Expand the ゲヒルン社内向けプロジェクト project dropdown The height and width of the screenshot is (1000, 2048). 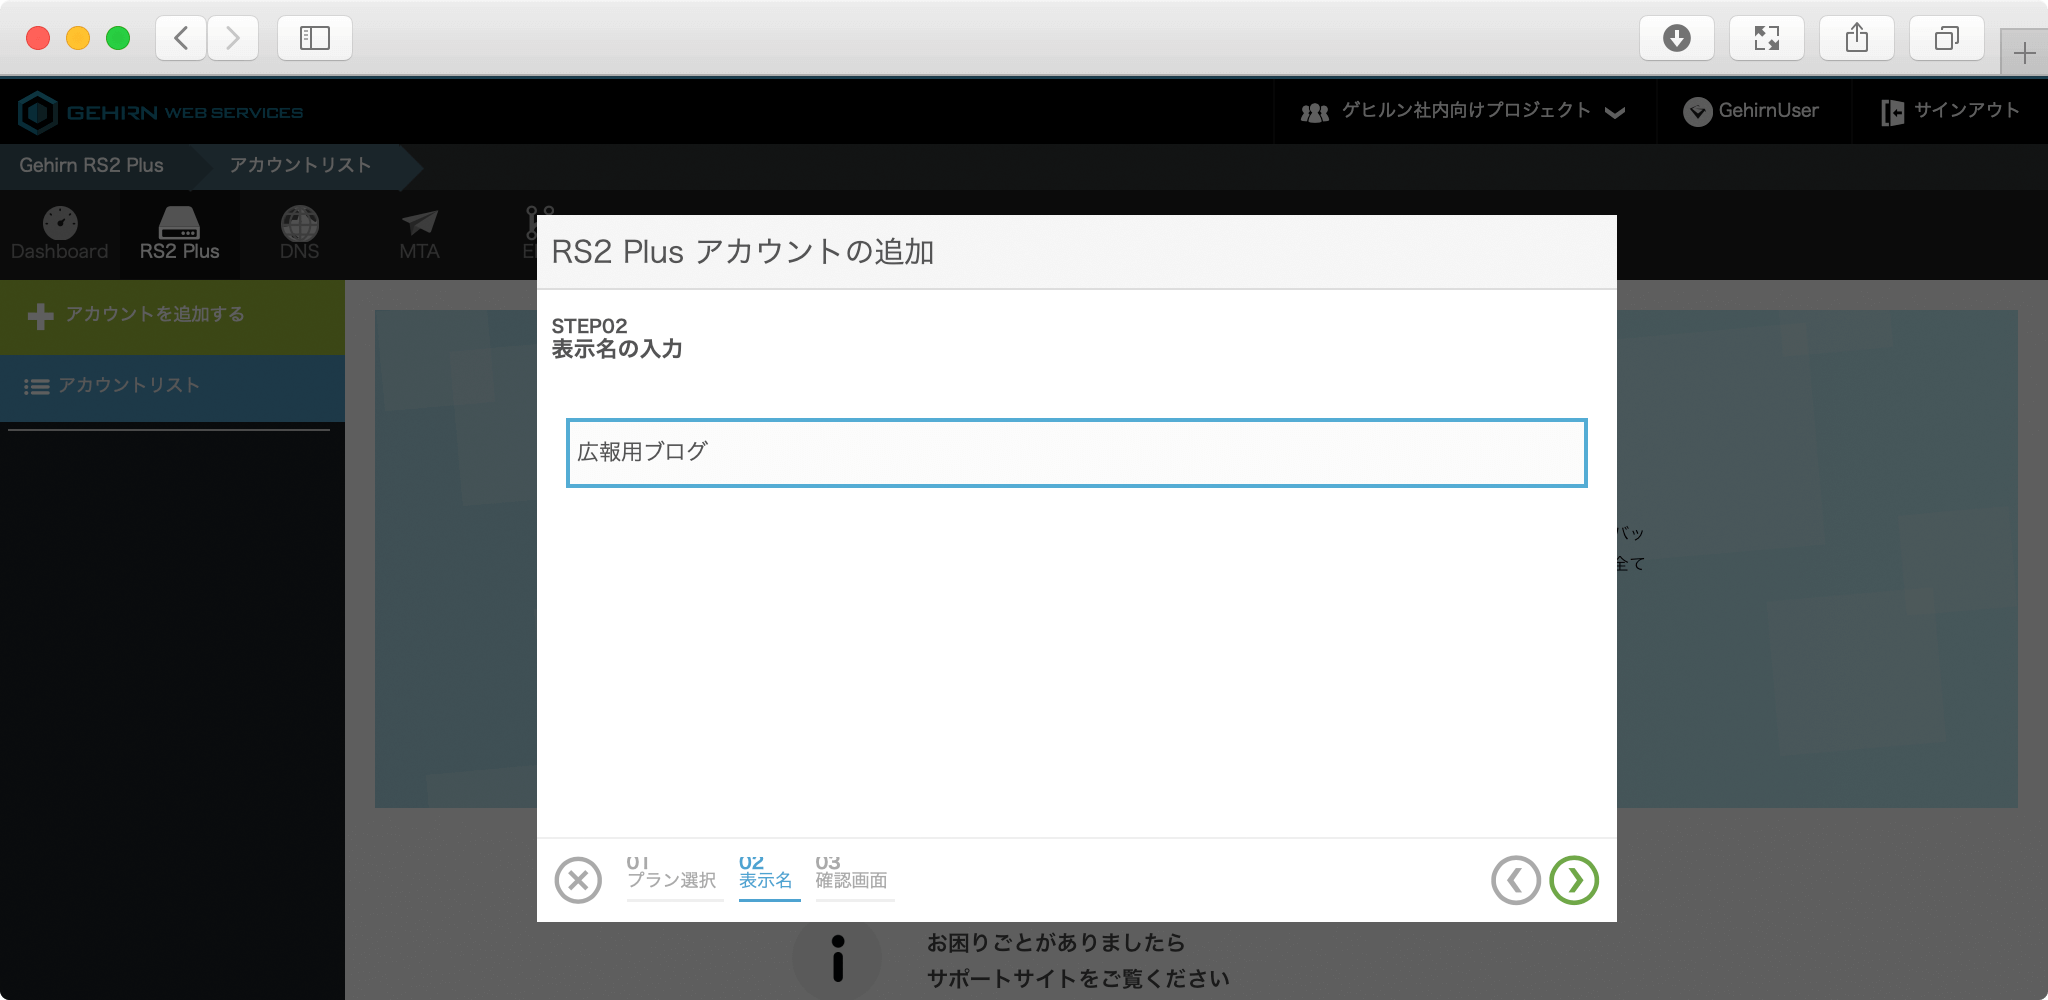[x=1463, y=111]
